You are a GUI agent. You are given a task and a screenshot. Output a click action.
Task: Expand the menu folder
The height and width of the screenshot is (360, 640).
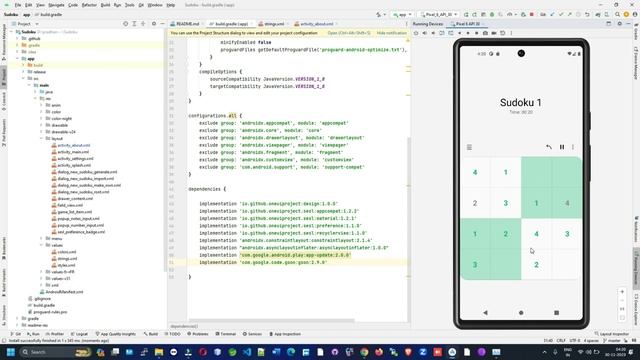(x=42, y=238)
